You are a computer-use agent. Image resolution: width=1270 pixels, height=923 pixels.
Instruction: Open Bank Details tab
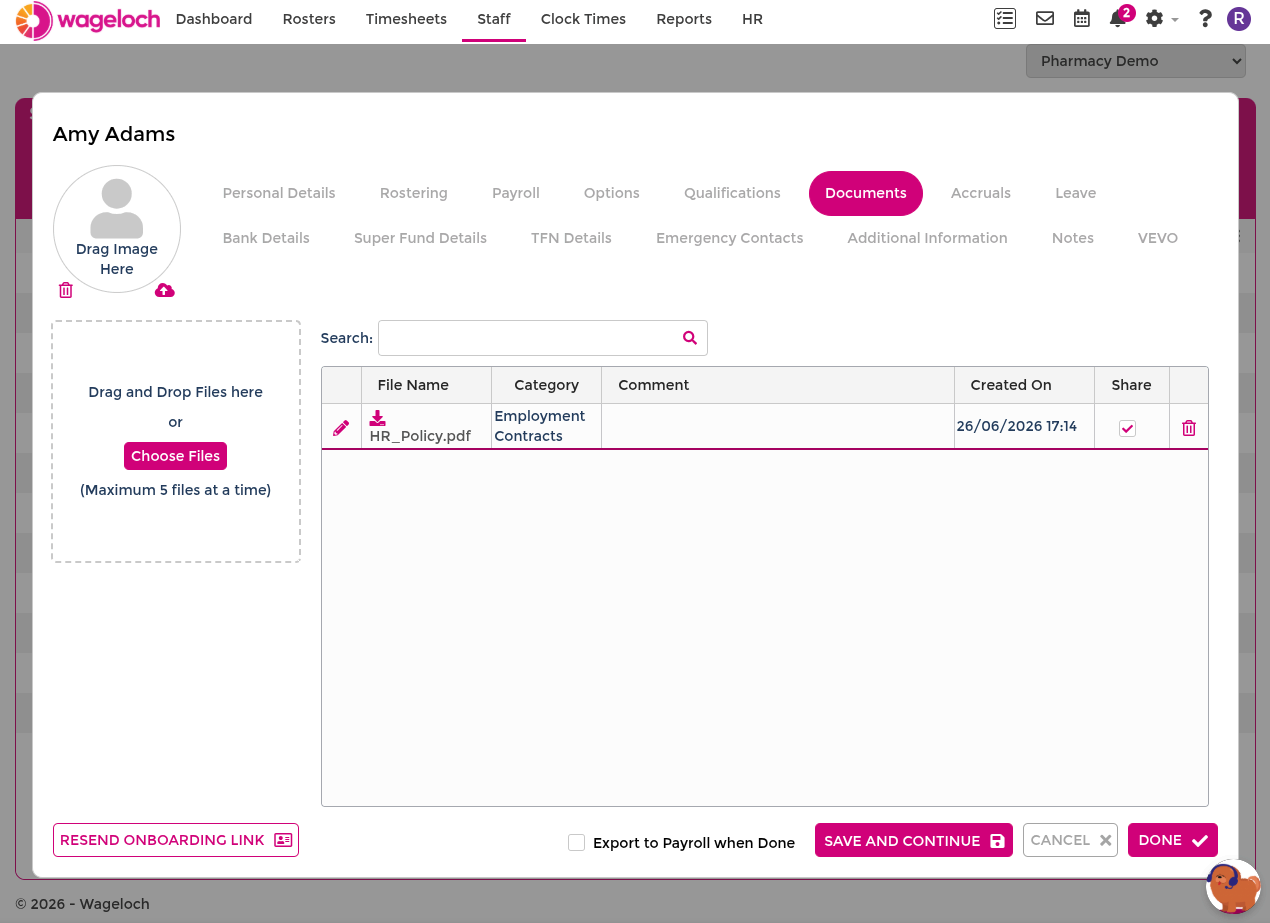click(x=266, y=238)
